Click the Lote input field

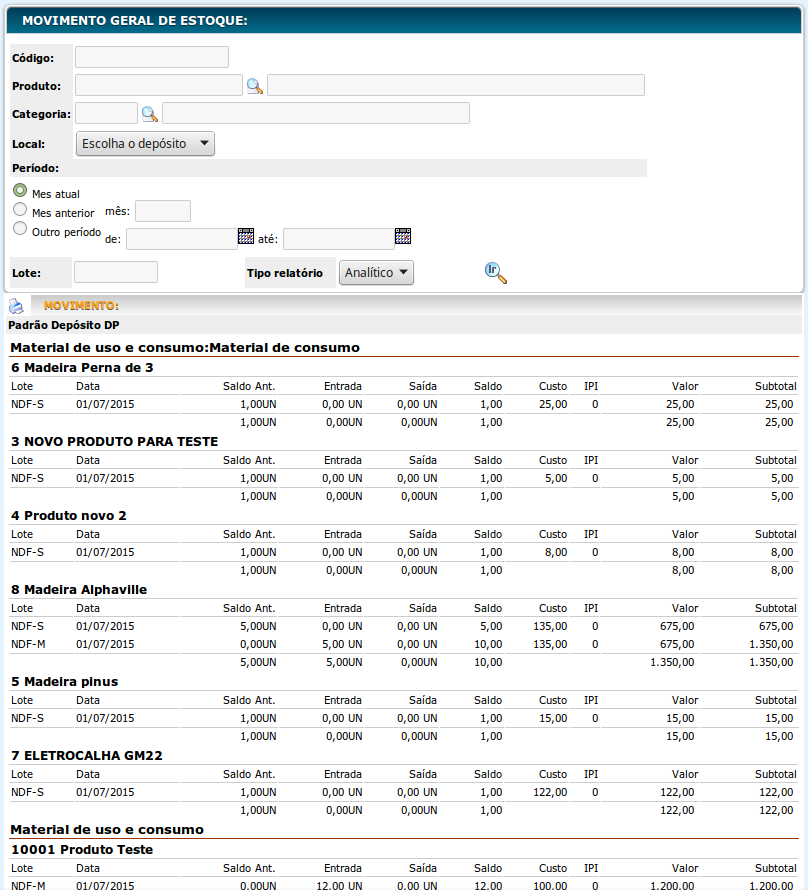tap(116, 272)
